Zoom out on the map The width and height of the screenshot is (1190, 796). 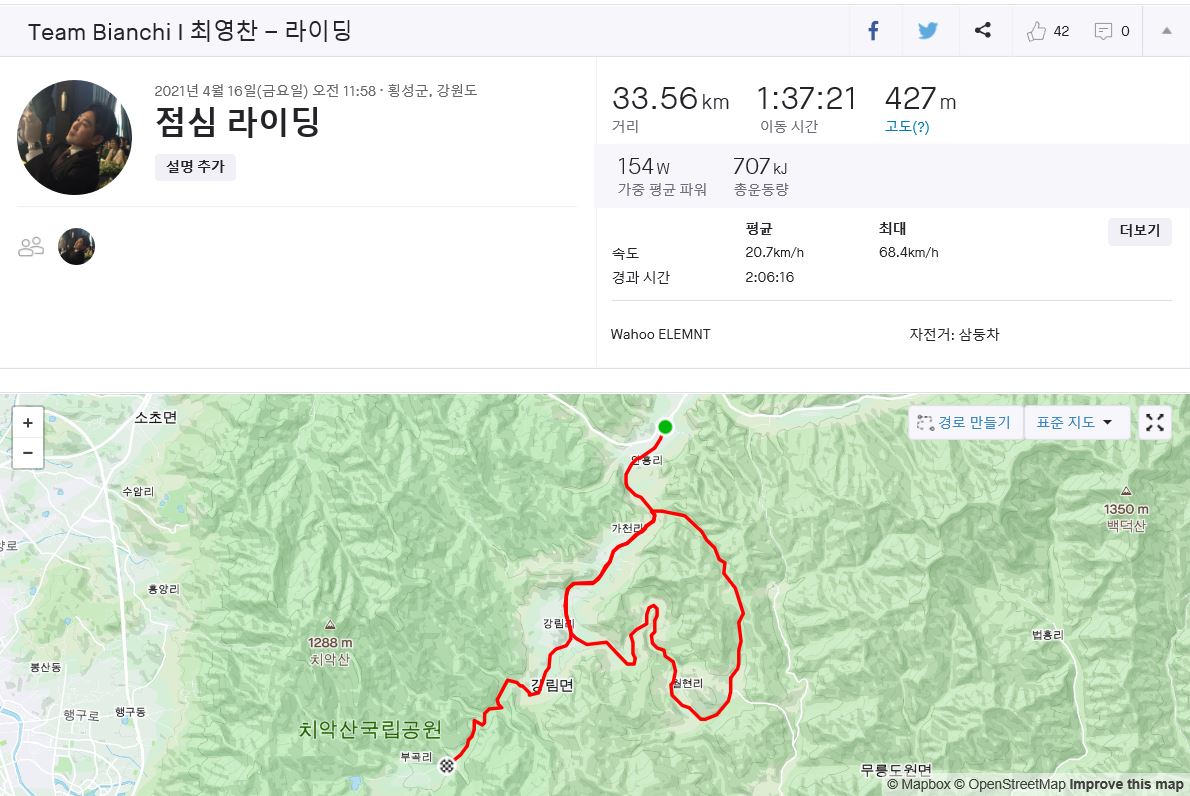coord(27,452)
